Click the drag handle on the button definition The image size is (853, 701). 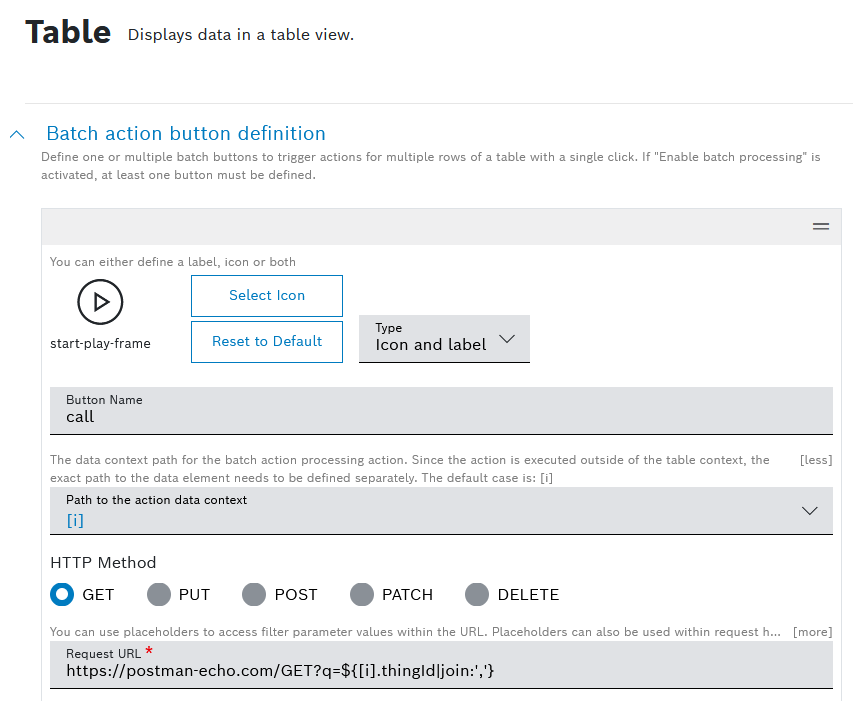821,227
